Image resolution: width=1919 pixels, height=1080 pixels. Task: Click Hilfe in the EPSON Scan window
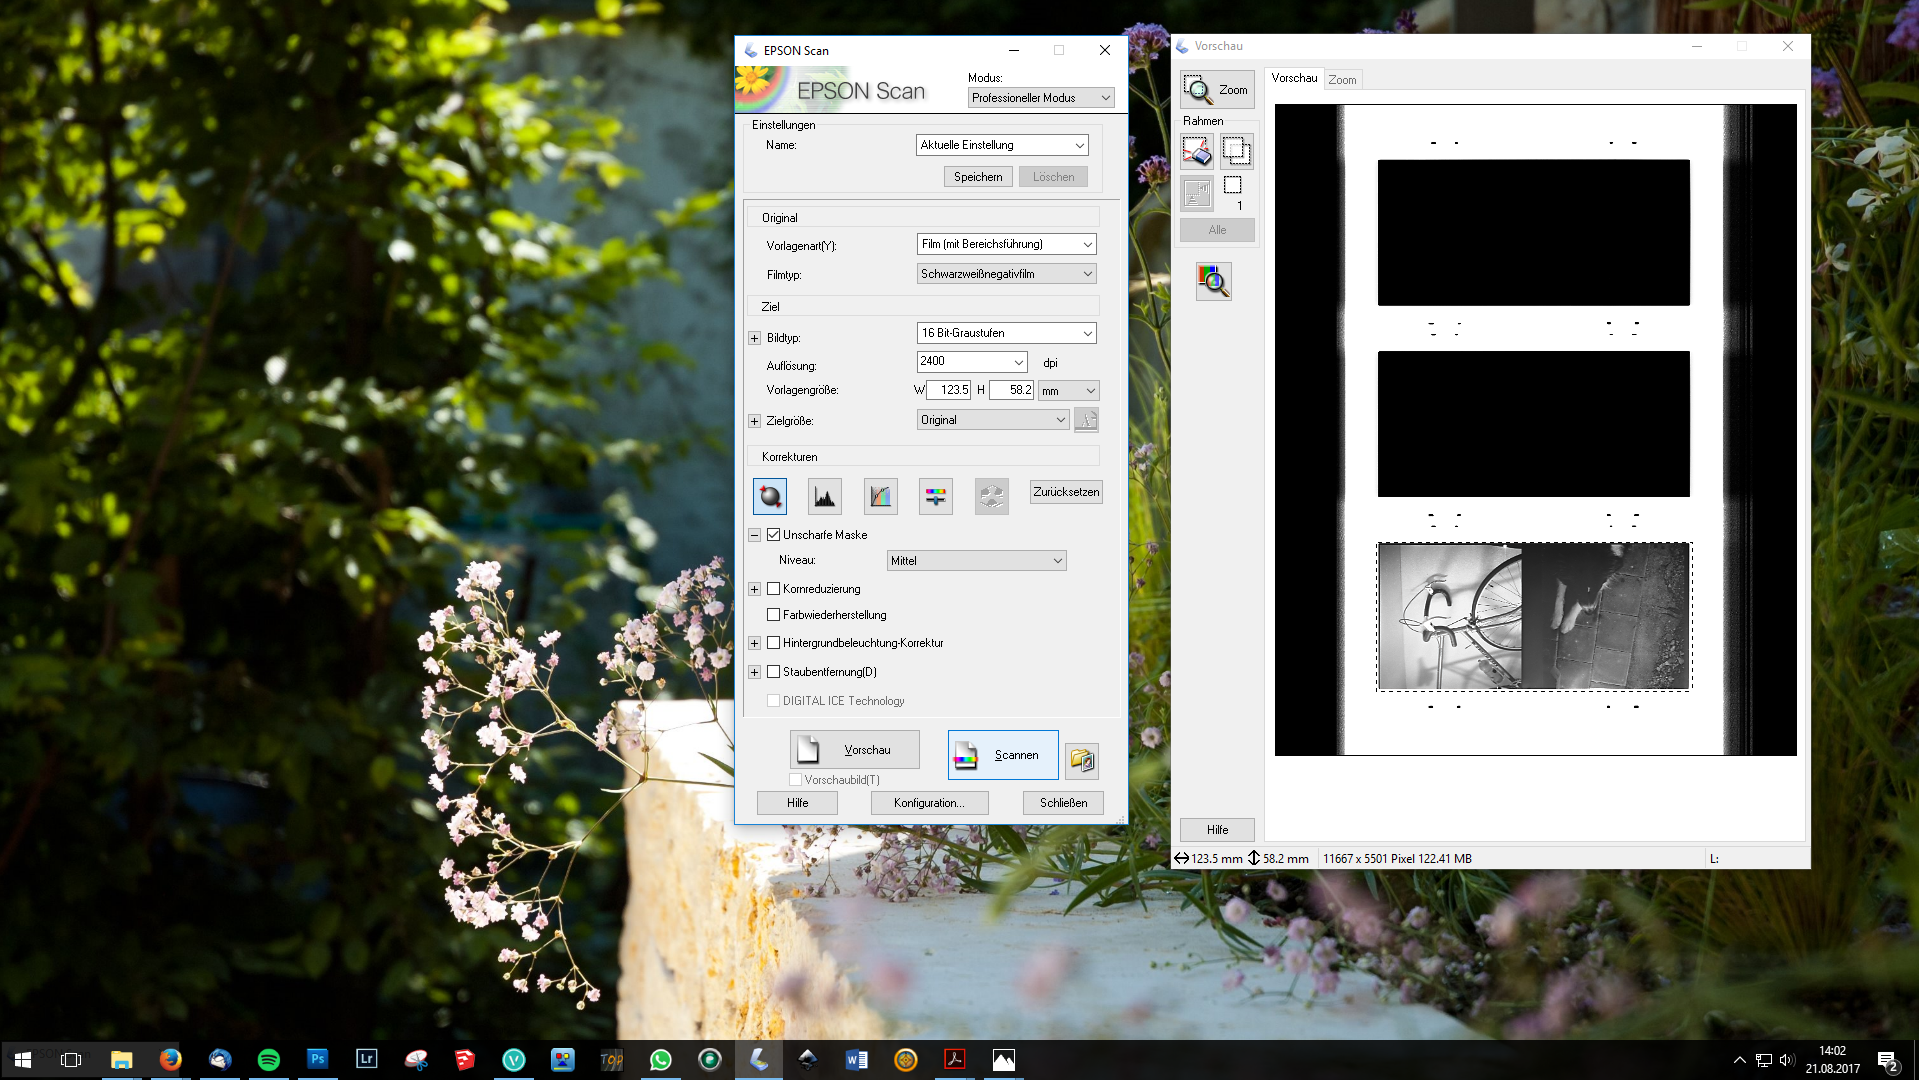798,803
